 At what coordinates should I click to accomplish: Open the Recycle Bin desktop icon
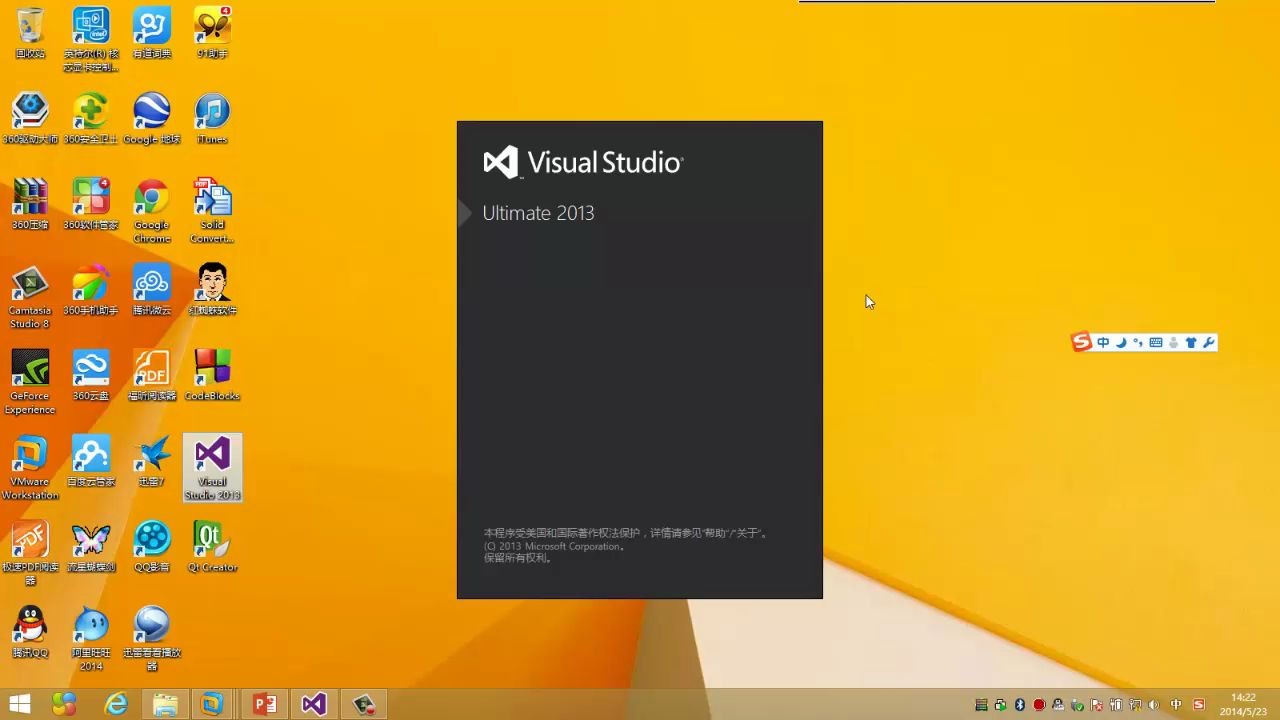click(x=30, y=33)
